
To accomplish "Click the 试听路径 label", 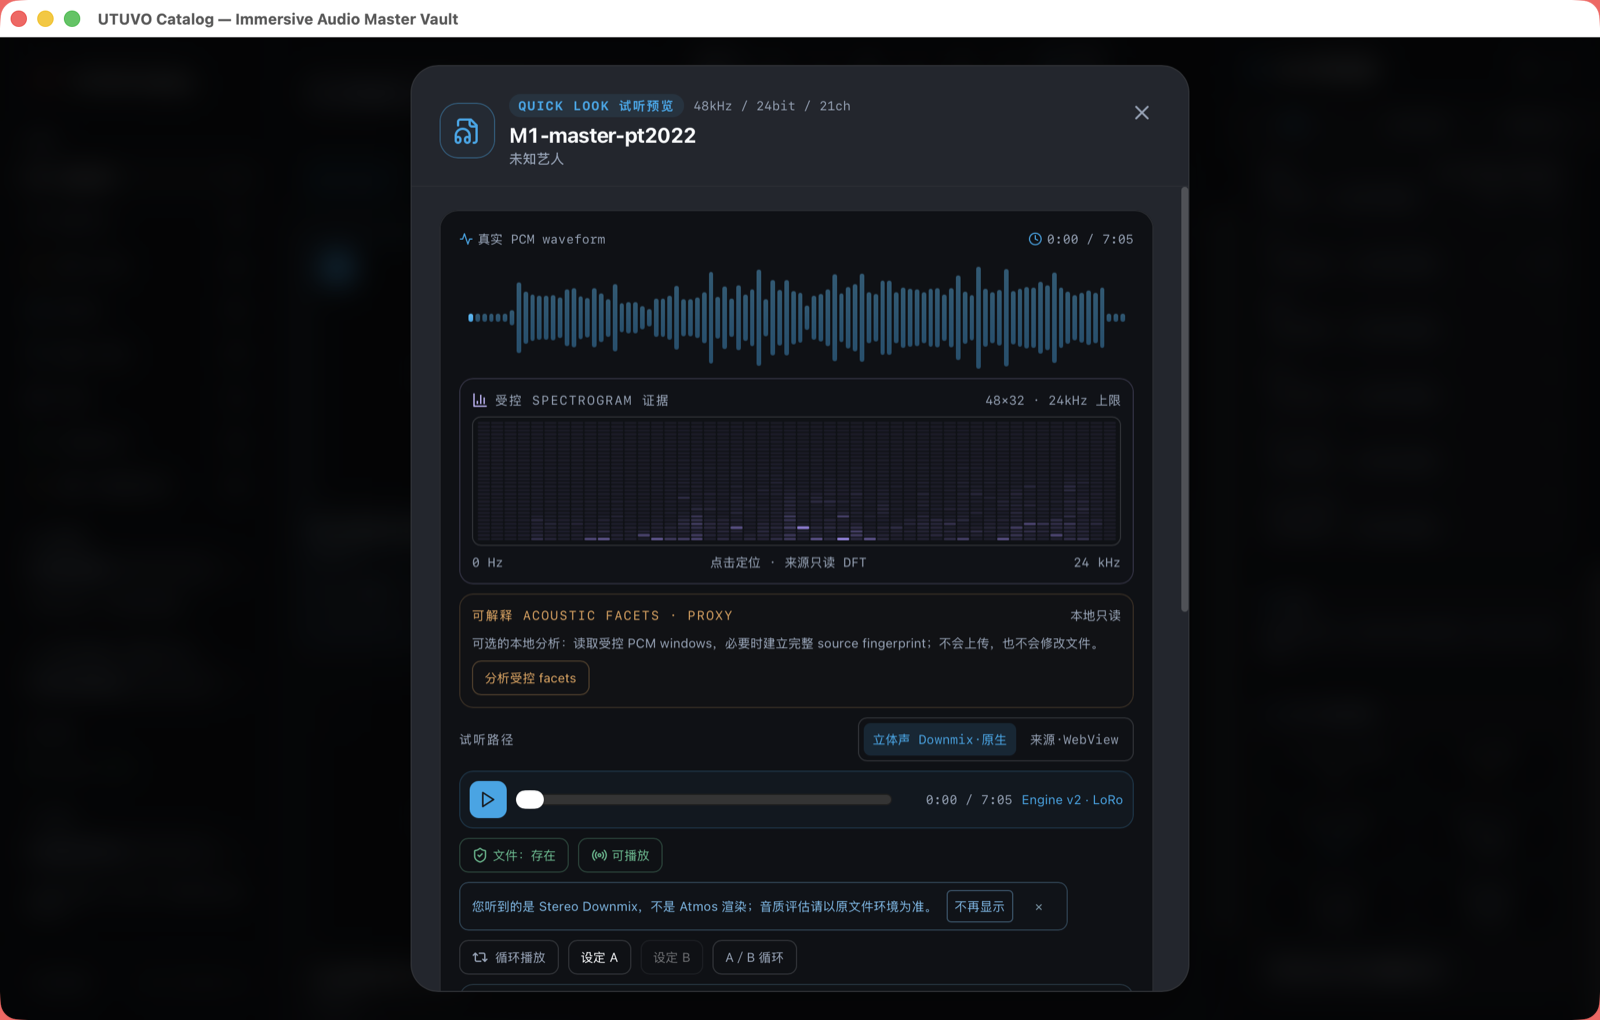I will pyautogui.click(x=486, y=740).
